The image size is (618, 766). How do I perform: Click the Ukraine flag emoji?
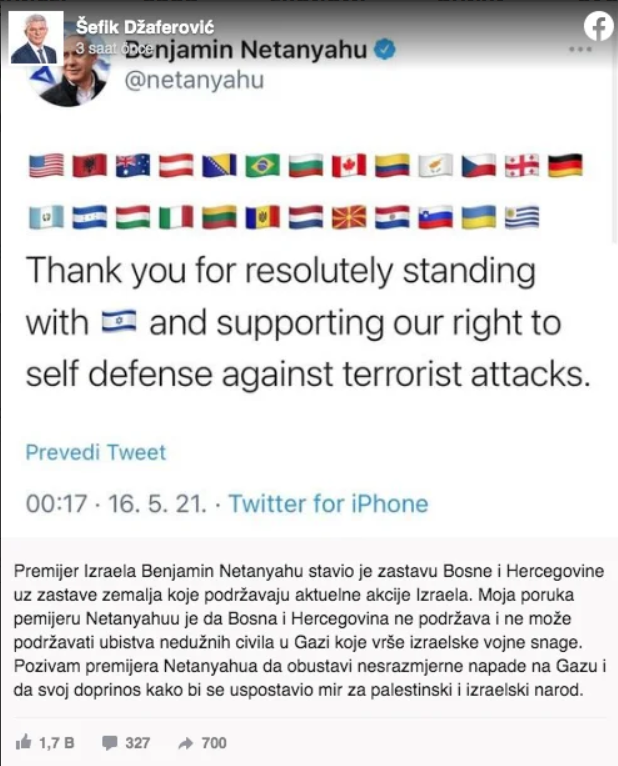479,217
